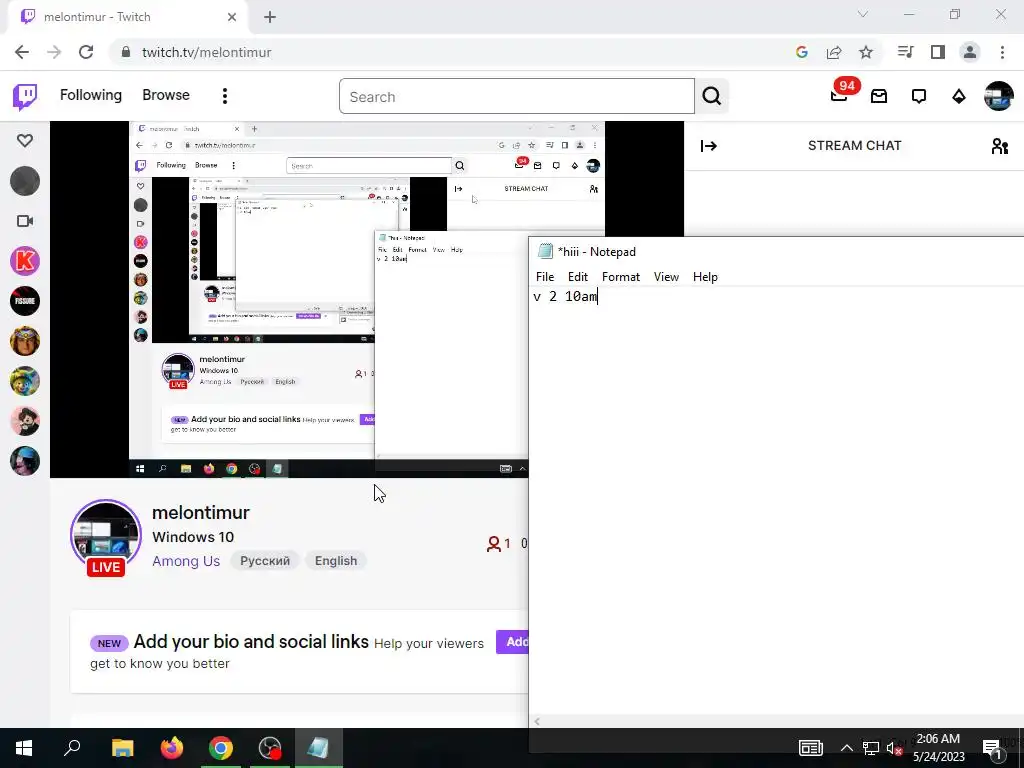Switch to OBS Studio in taskbar
The width and height of the screenshot is (1024, 768).
(x=270, y=748)
